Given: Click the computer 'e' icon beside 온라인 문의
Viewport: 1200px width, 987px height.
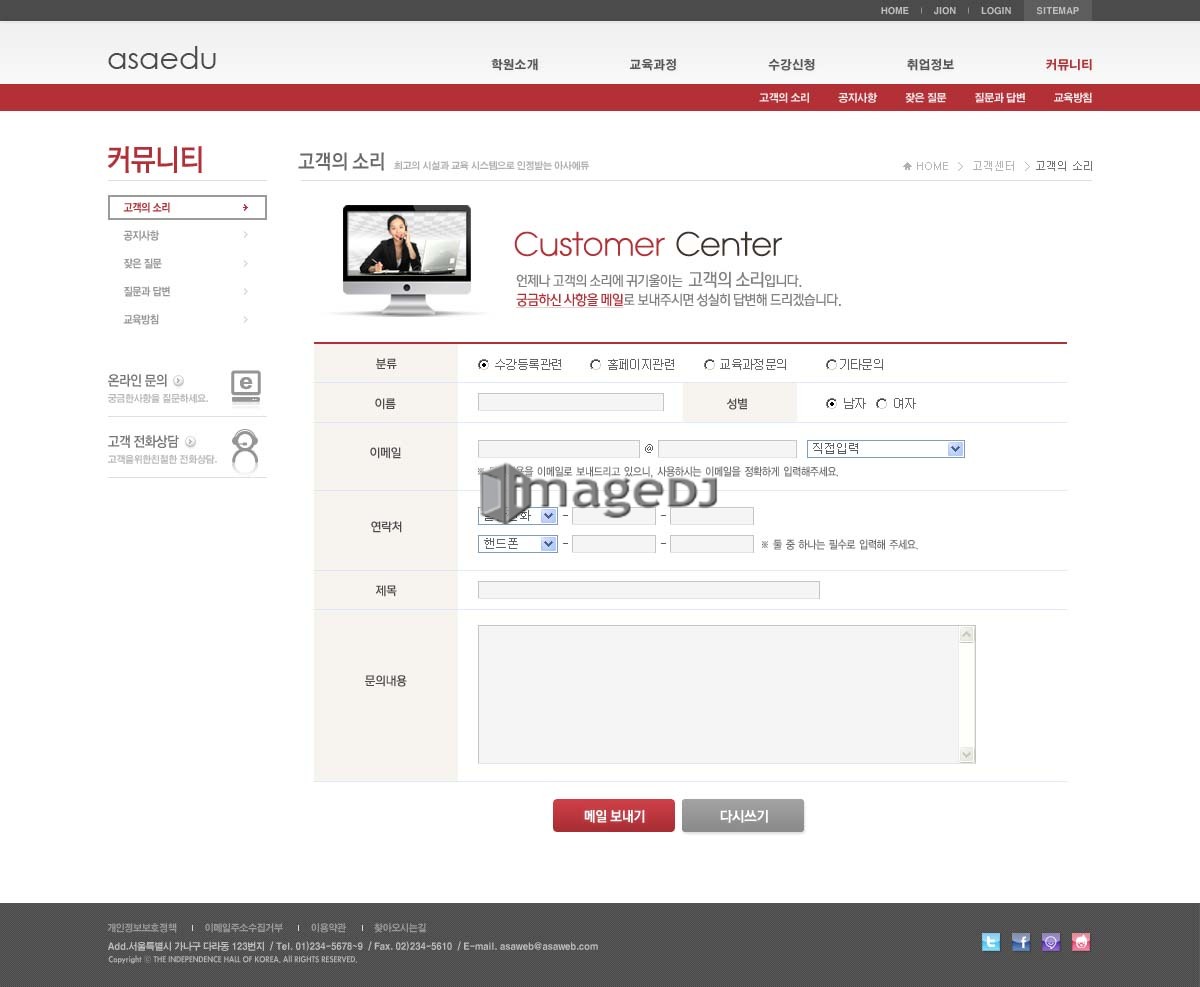Looking at the screenshot, I should [246, 386].
